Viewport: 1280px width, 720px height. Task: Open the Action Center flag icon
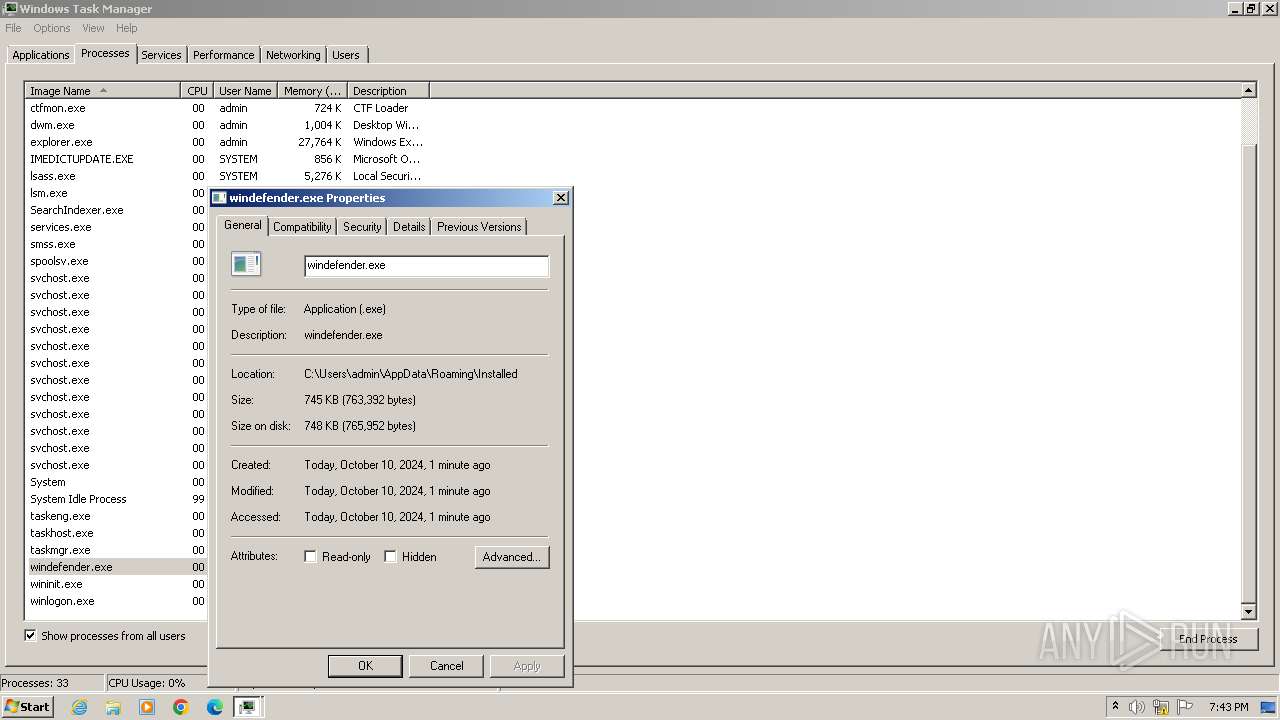(1185, 707)
